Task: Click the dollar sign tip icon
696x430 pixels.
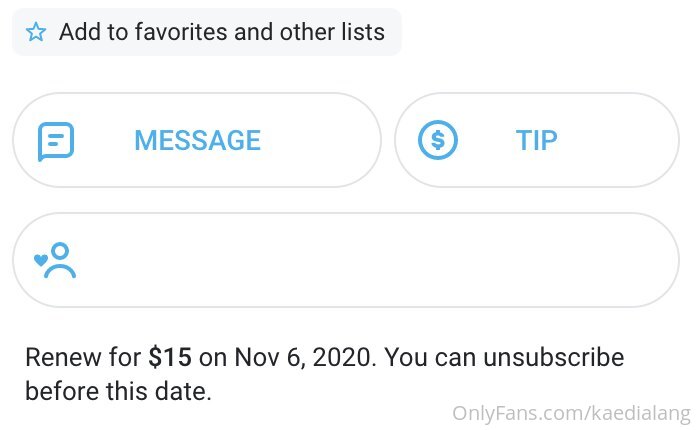Action: [x=438, y=140]
